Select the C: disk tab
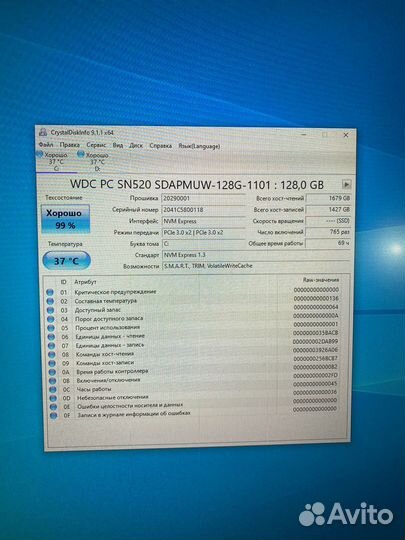405x540 pixels. [x=55, y=162]
